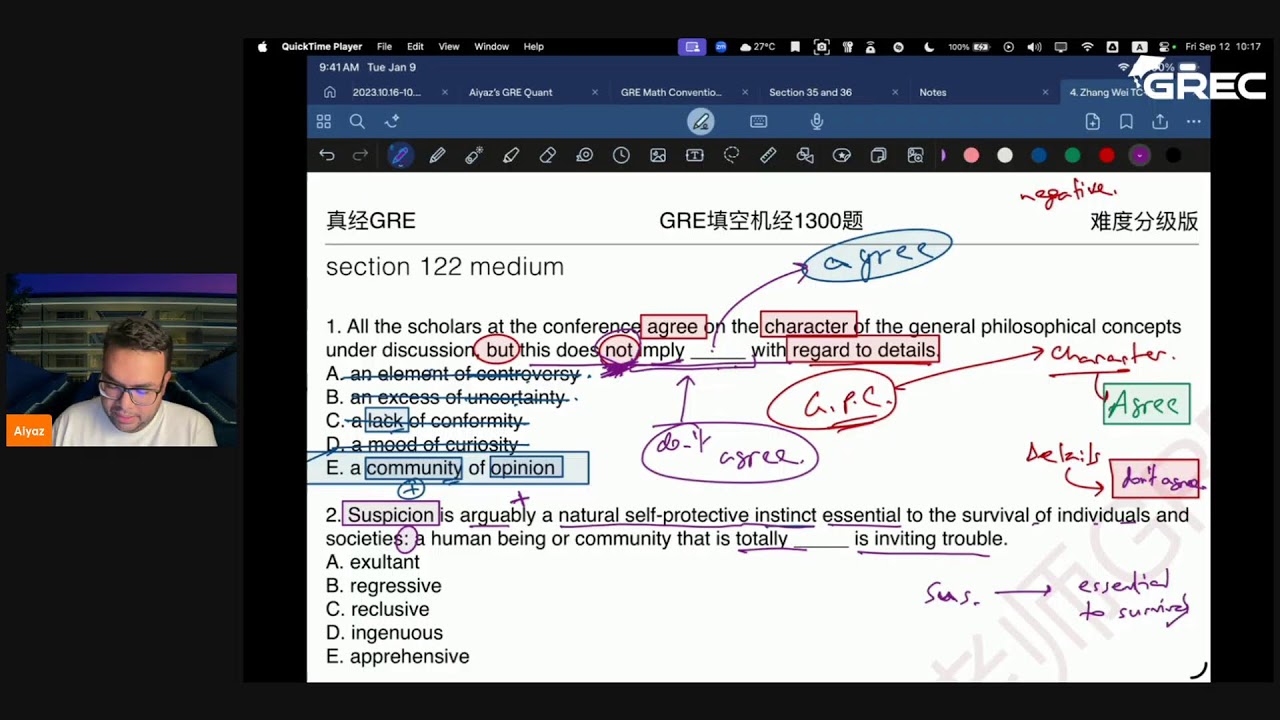The image size is (1280, 720).
Task: Click answer choice 'B. regressive'
Action: tap(383, 586)
